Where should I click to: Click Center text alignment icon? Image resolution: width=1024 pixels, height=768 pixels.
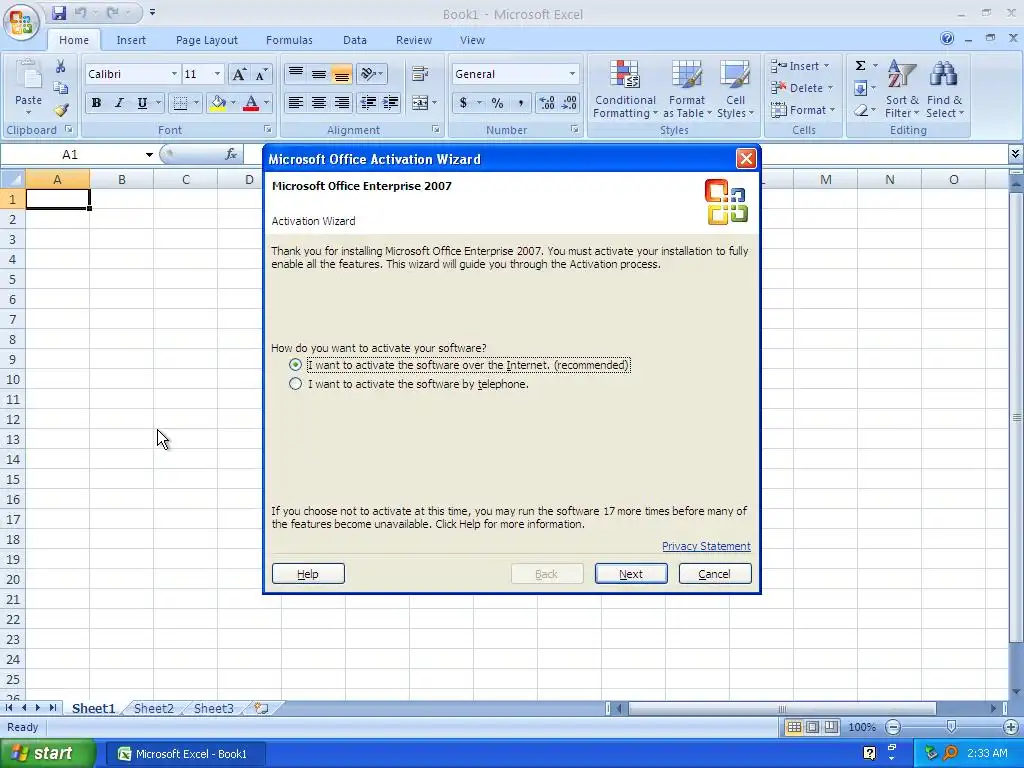coord(319,103)
